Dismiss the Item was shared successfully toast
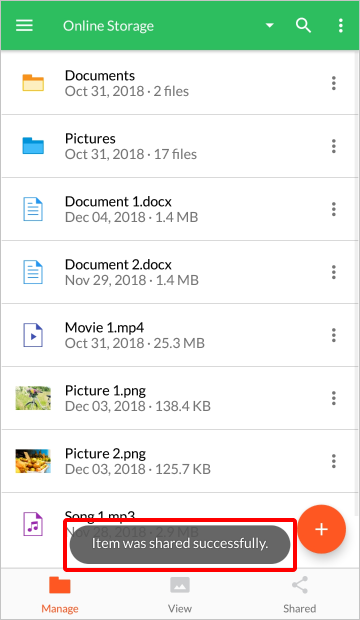This screenshot has width=360, height=620. pyautogui.click(x=180, y=544)
